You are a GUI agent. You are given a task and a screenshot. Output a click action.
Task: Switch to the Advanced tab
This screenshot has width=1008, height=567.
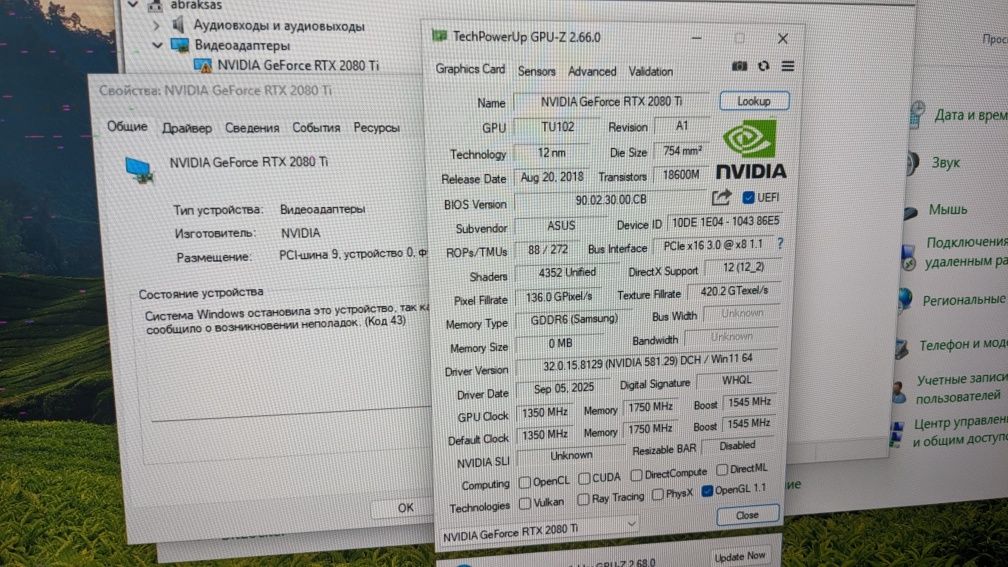[592, 71]
